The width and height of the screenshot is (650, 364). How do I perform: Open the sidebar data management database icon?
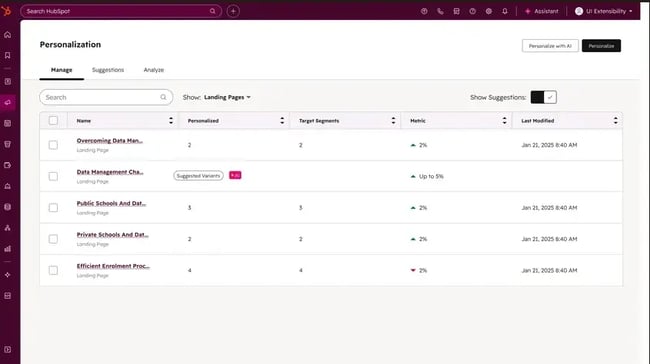[x=7, y=207]
